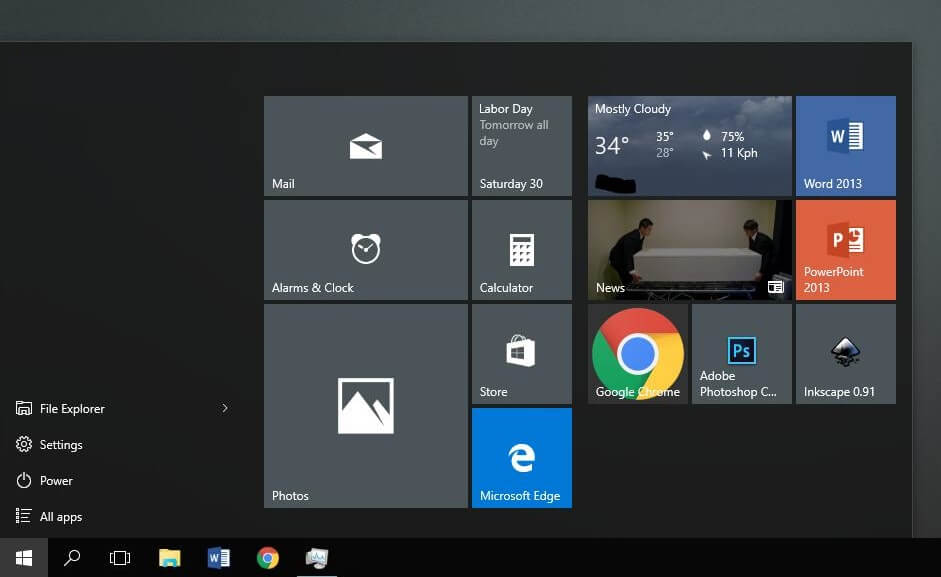The height and width of the screenshot is (577, 941).
Task: Open the Photos tile
Action: [365, 406]
